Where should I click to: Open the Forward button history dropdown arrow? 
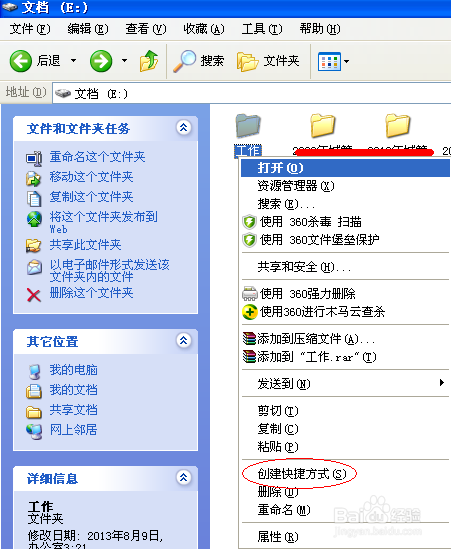click(124, 61)
